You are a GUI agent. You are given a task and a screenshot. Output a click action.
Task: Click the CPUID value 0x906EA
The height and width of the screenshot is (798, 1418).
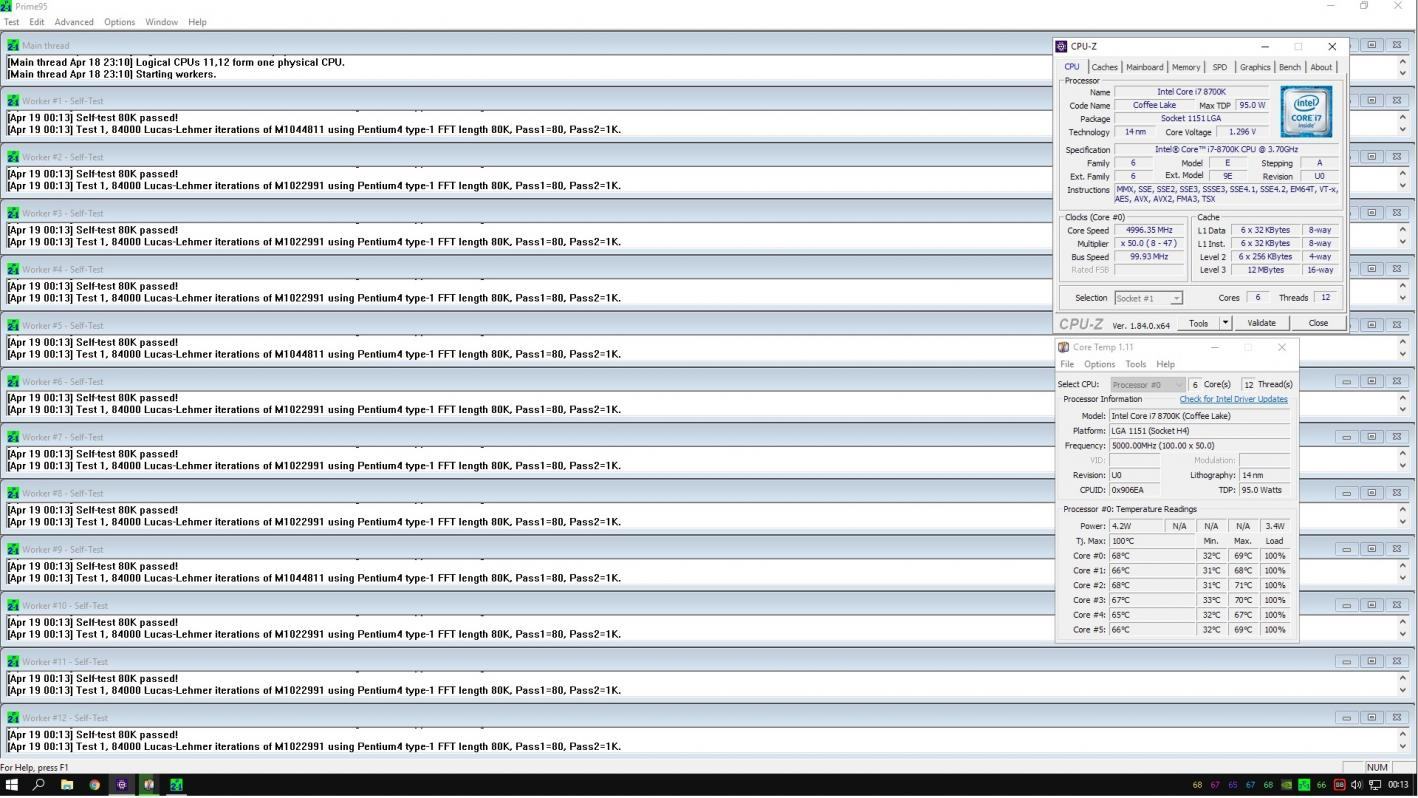(1134, 490)
